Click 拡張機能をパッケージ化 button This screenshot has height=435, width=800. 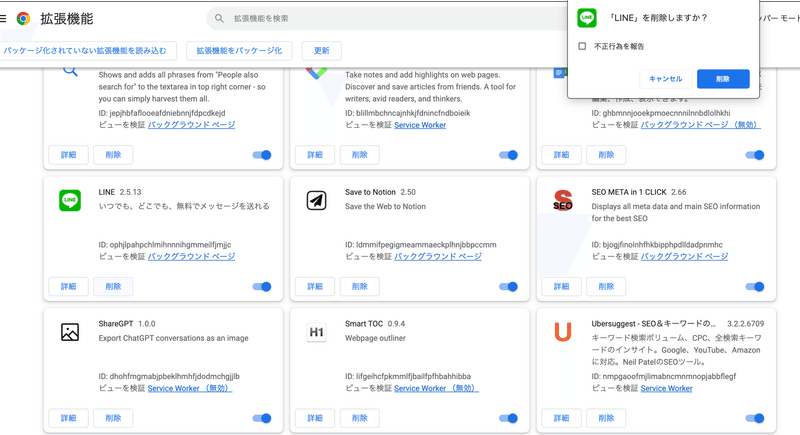[239, 51]
